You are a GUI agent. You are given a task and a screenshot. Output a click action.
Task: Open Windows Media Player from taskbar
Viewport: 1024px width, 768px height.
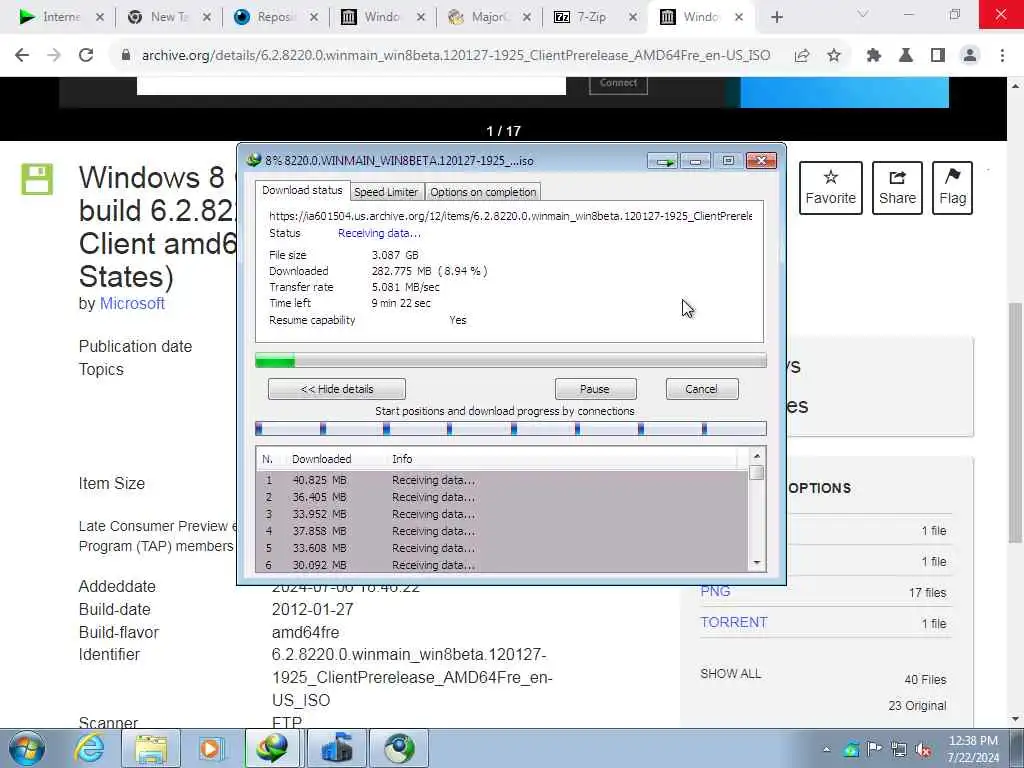point(212,748)
